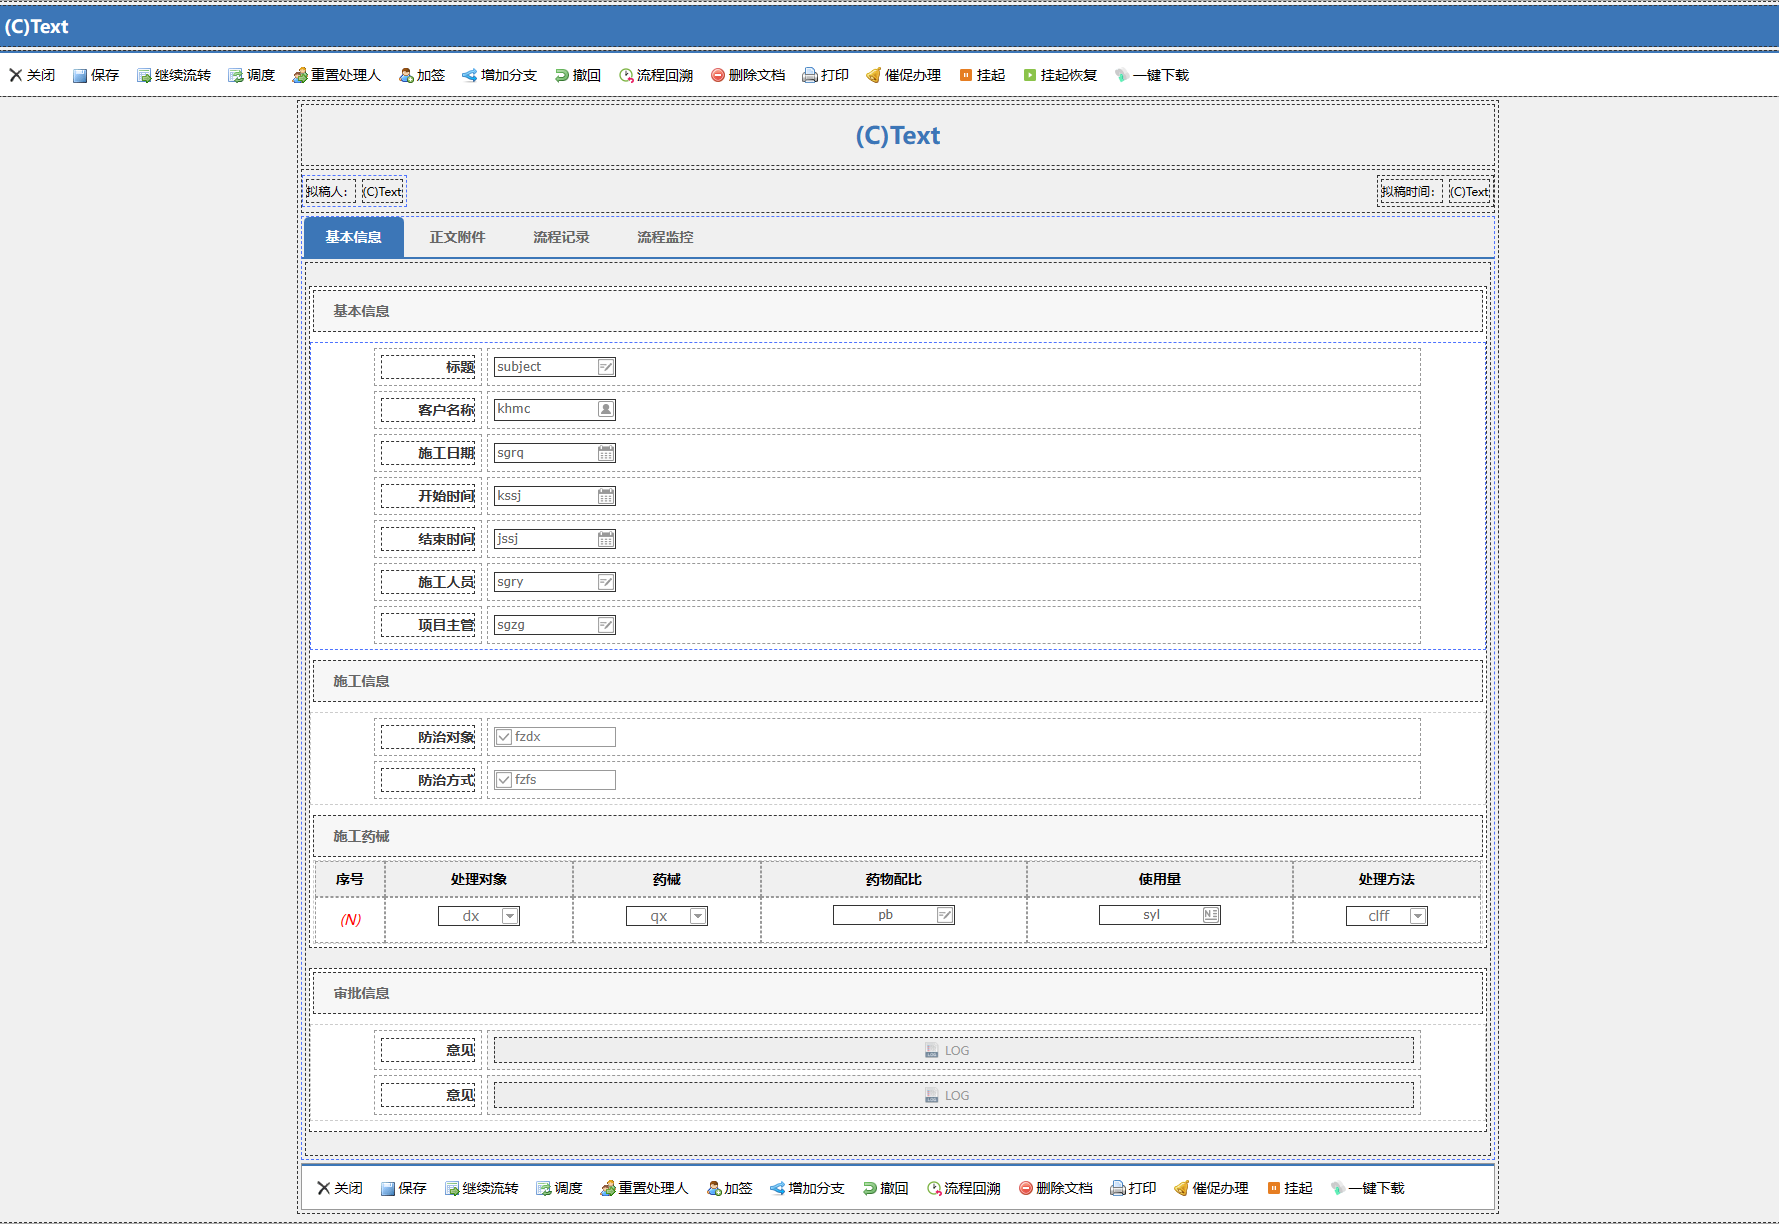The height and width of the screenshot is (1224, 1779).
Task: Expand the dx dropdown under 处理对象
Action: (x=510, y=916)
